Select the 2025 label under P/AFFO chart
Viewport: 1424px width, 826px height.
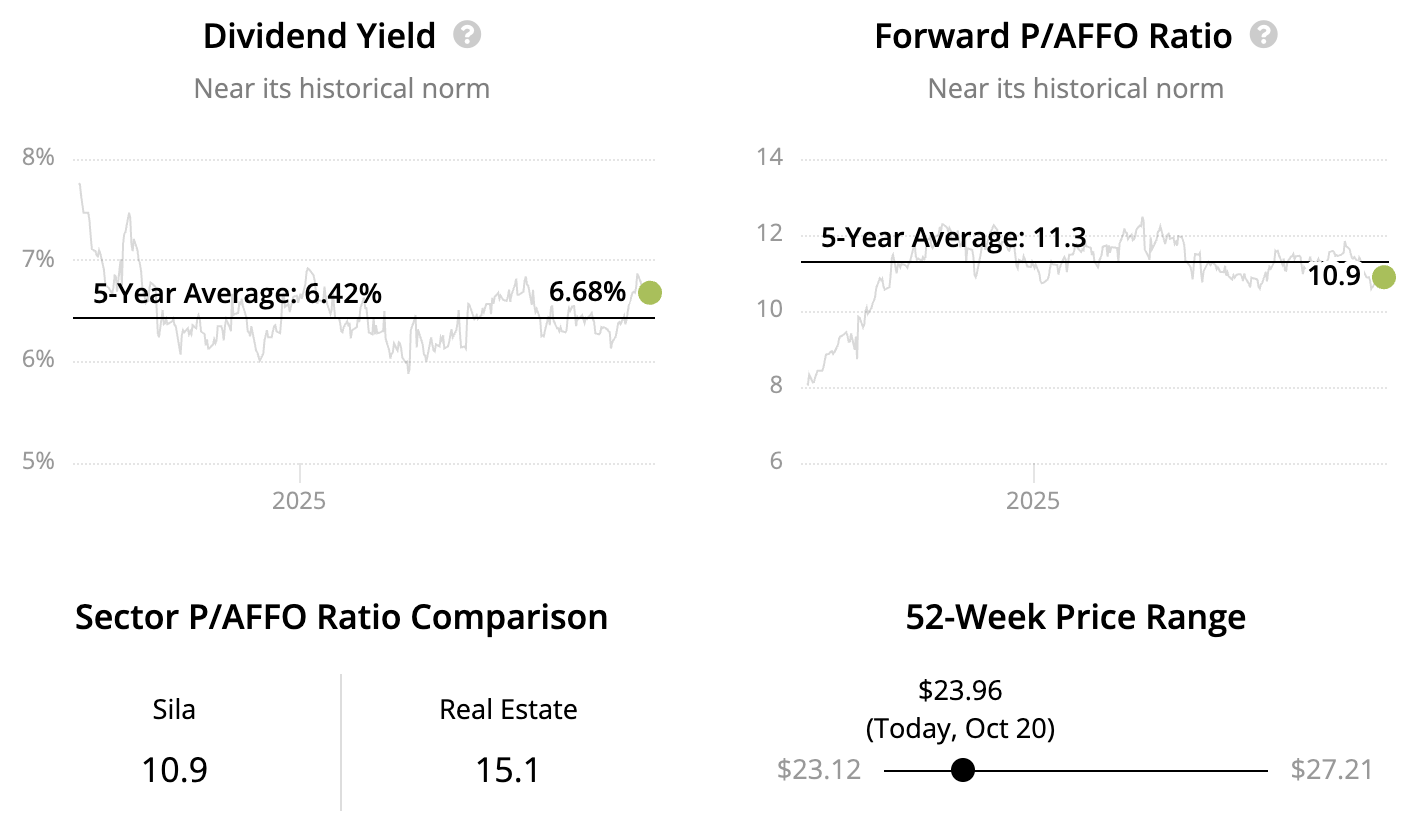[x=1033, y=499]
